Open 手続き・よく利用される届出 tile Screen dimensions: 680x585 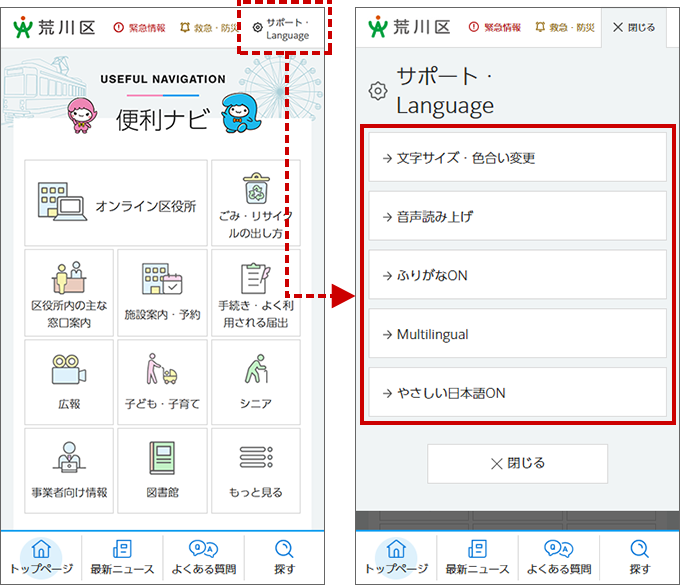(256, 293)
